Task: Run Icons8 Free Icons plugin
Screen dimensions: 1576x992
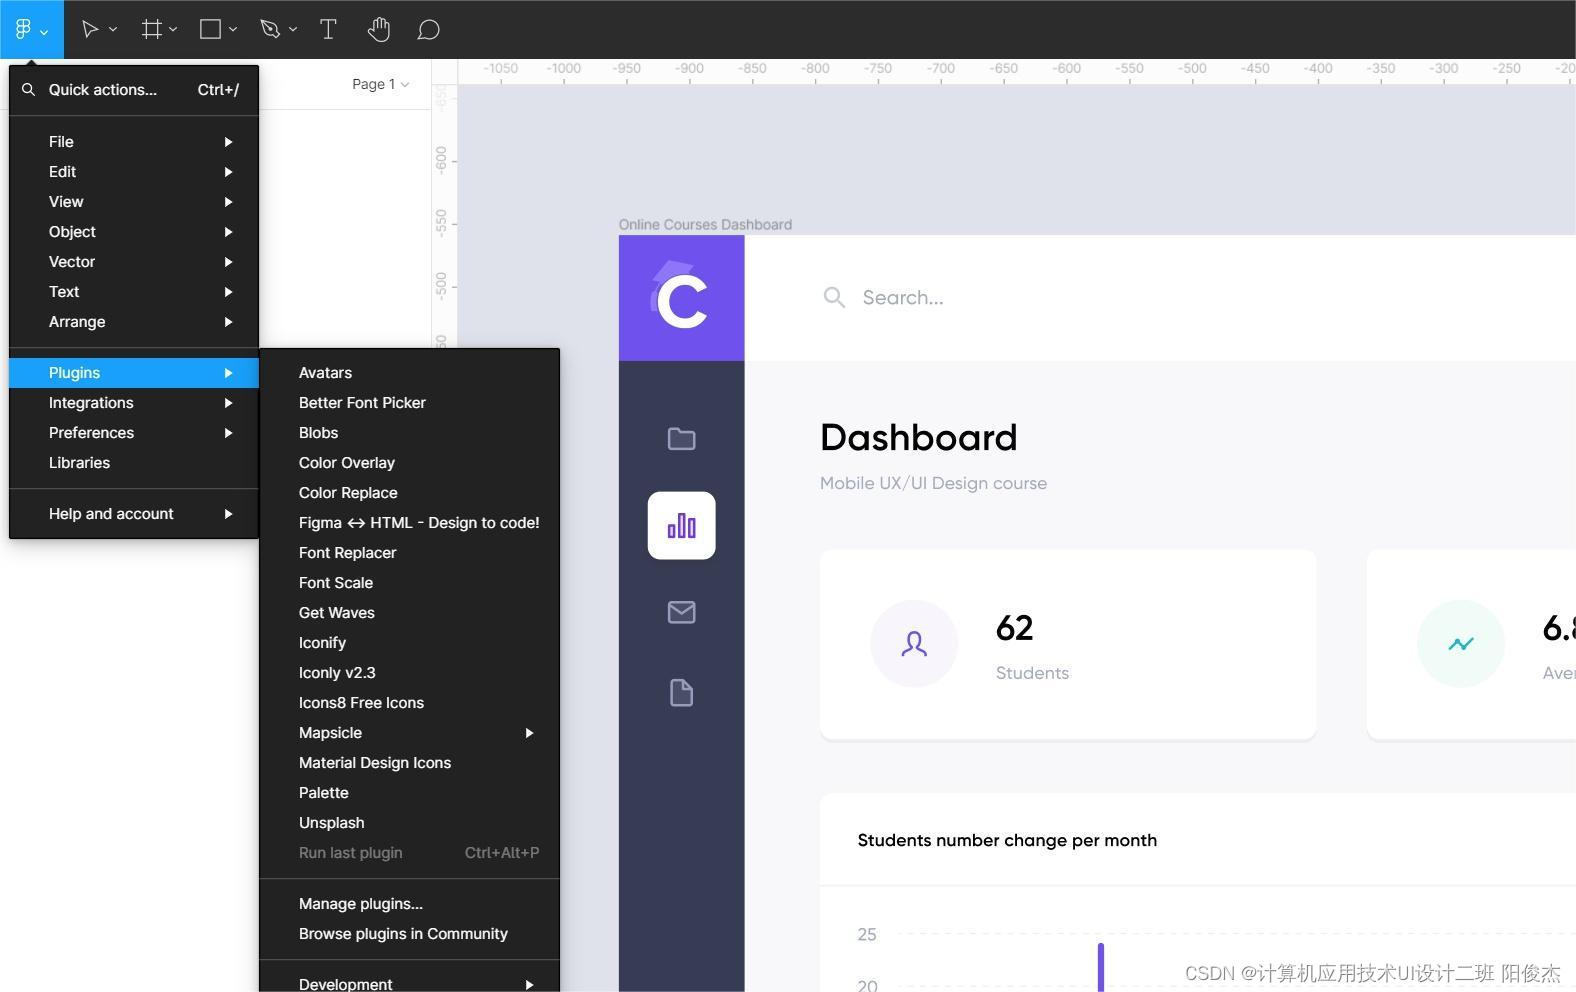Action: tap(409, 703)
